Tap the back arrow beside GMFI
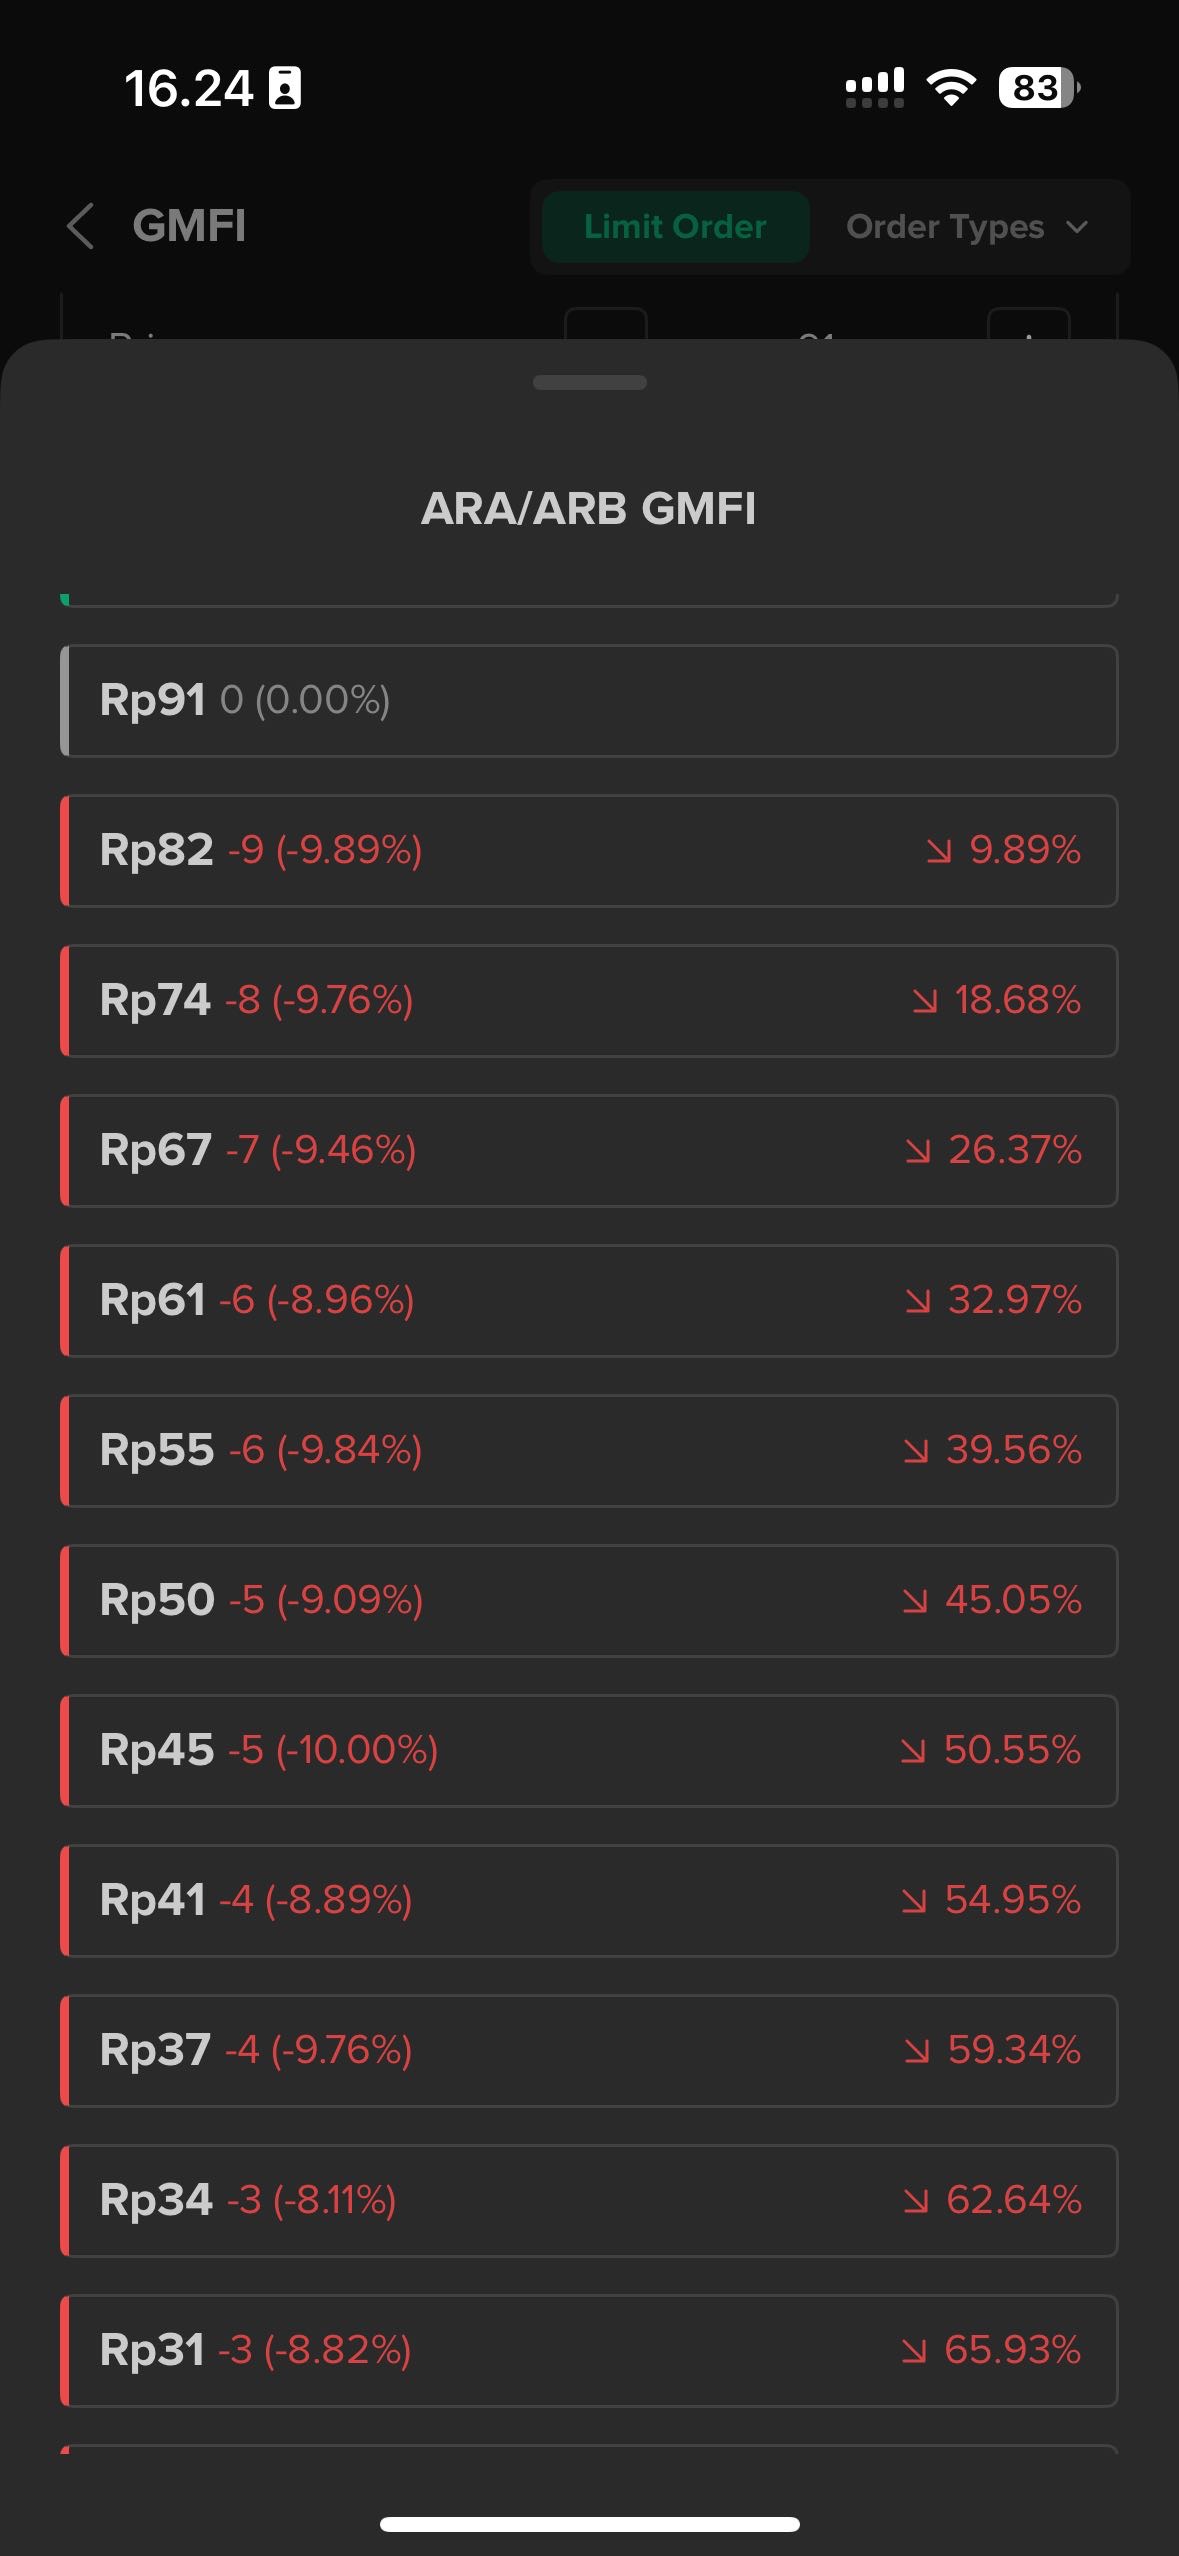 (x=81, y=226)
